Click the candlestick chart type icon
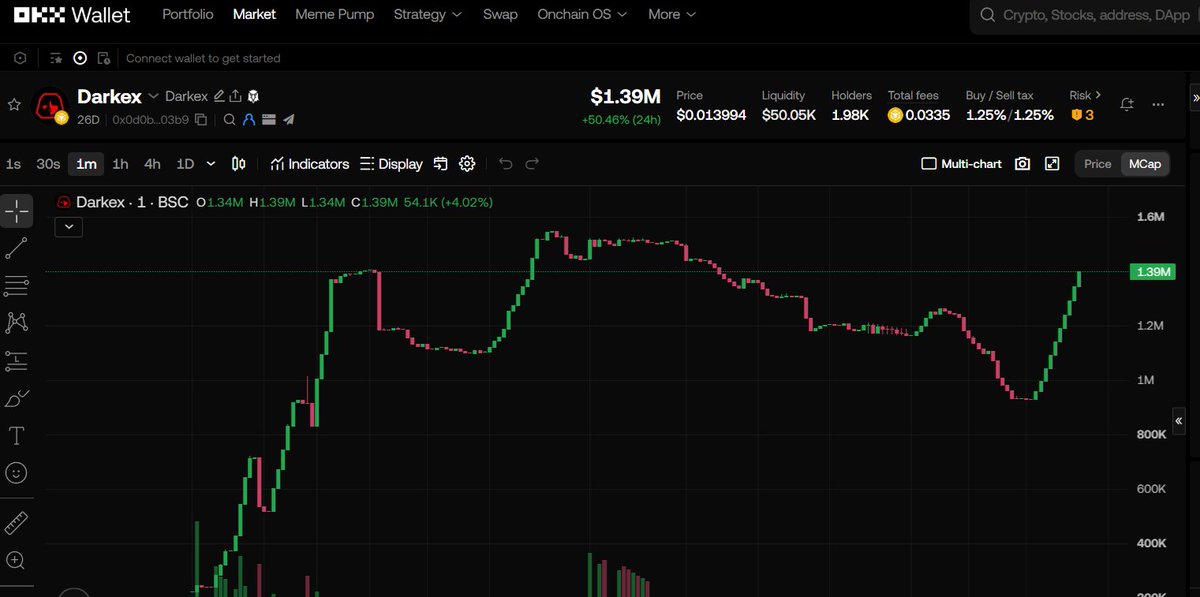 (x=239, y=164)
